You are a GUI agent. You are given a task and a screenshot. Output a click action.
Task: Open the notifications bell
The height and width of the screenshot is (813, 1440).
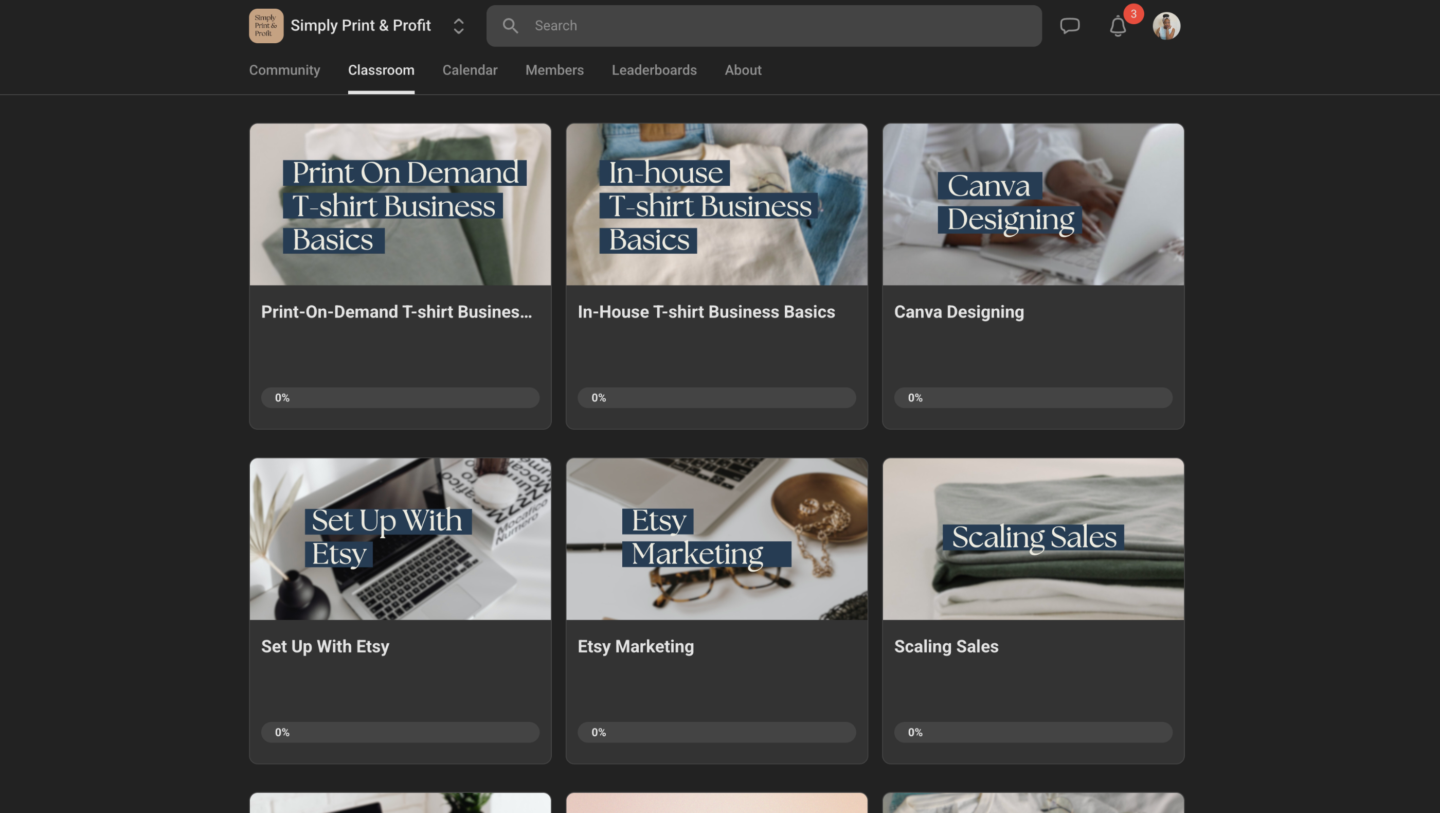[1118, 27]
